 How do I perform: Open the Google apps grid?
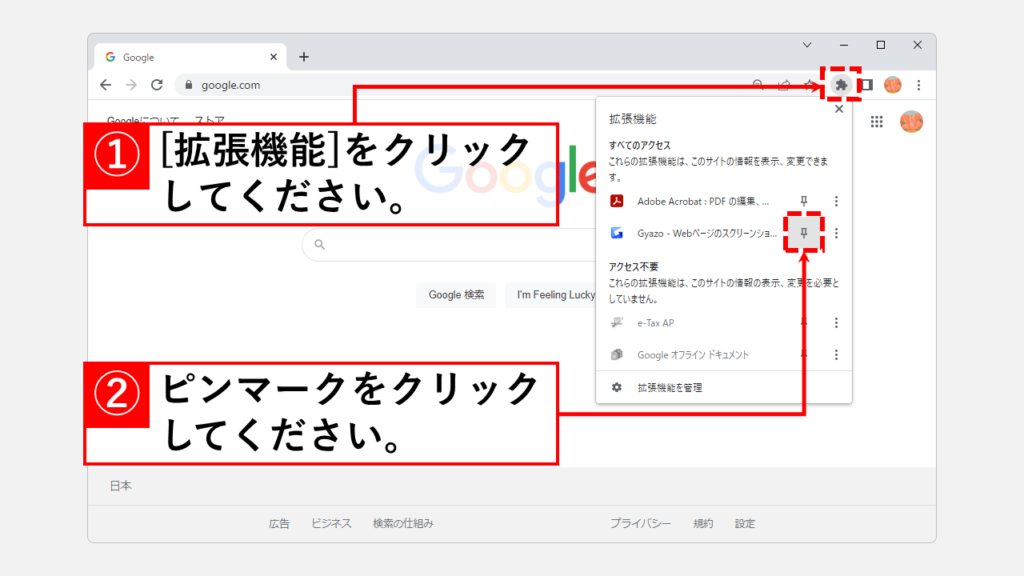point(877,122)
